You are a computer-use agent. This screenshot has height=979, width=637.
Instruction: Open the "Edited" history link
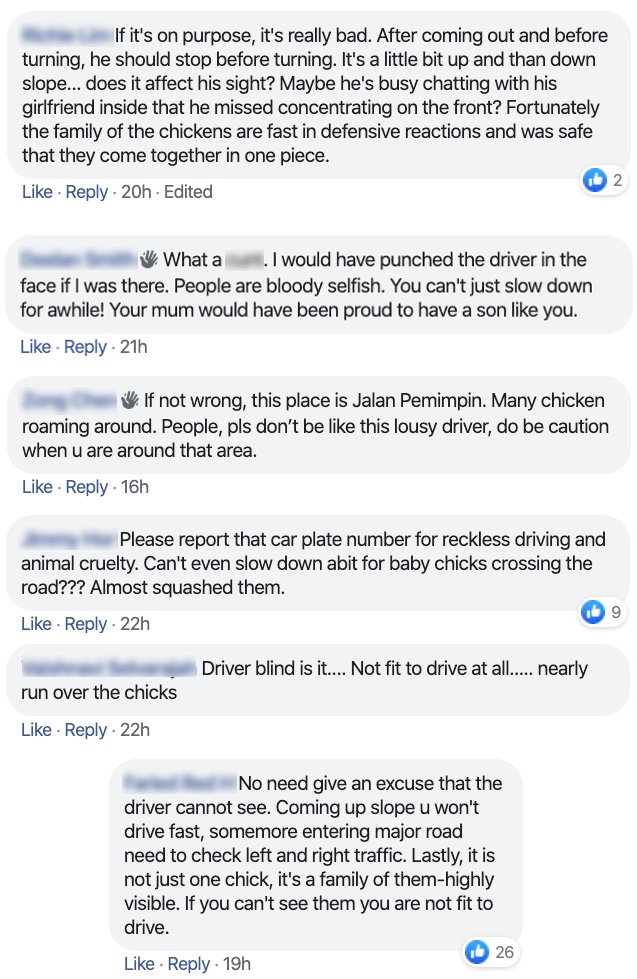pos(188,191)
